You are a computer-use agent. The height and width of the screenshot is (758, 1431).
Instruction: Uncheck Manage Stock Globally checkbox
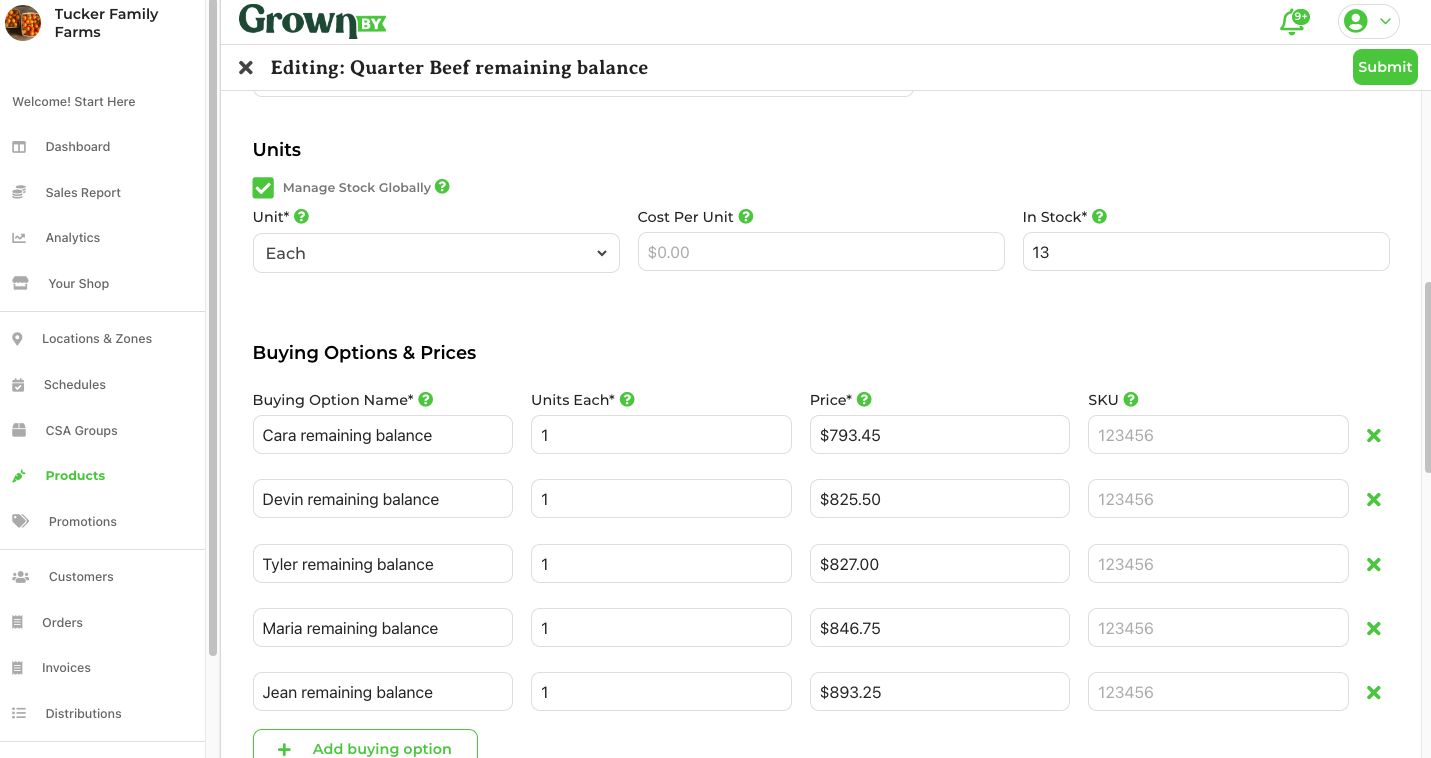(263, 187)
